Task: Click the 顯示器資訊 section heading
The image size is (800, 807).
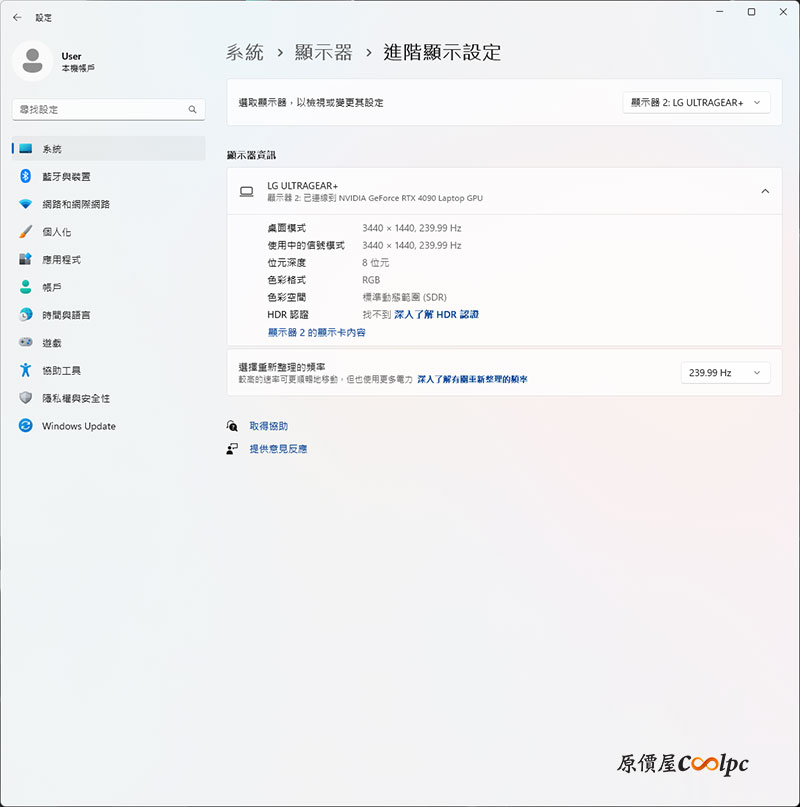Action: [x=251, y=155]
